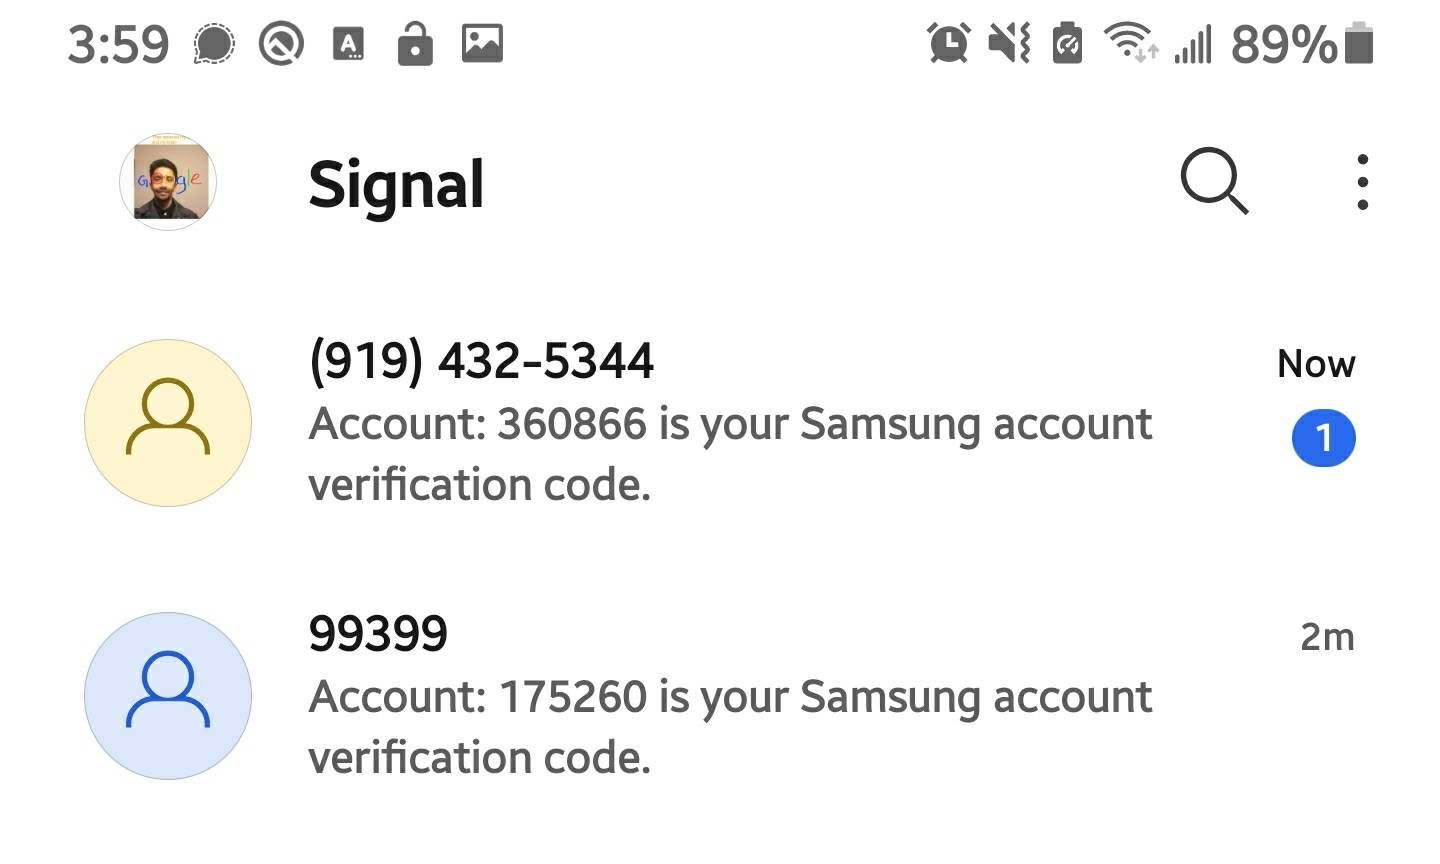The image size is (1440, 864).
Task: Open the three-dot overflow menu
Action: pyautogui.click(x=1362, y=182)
